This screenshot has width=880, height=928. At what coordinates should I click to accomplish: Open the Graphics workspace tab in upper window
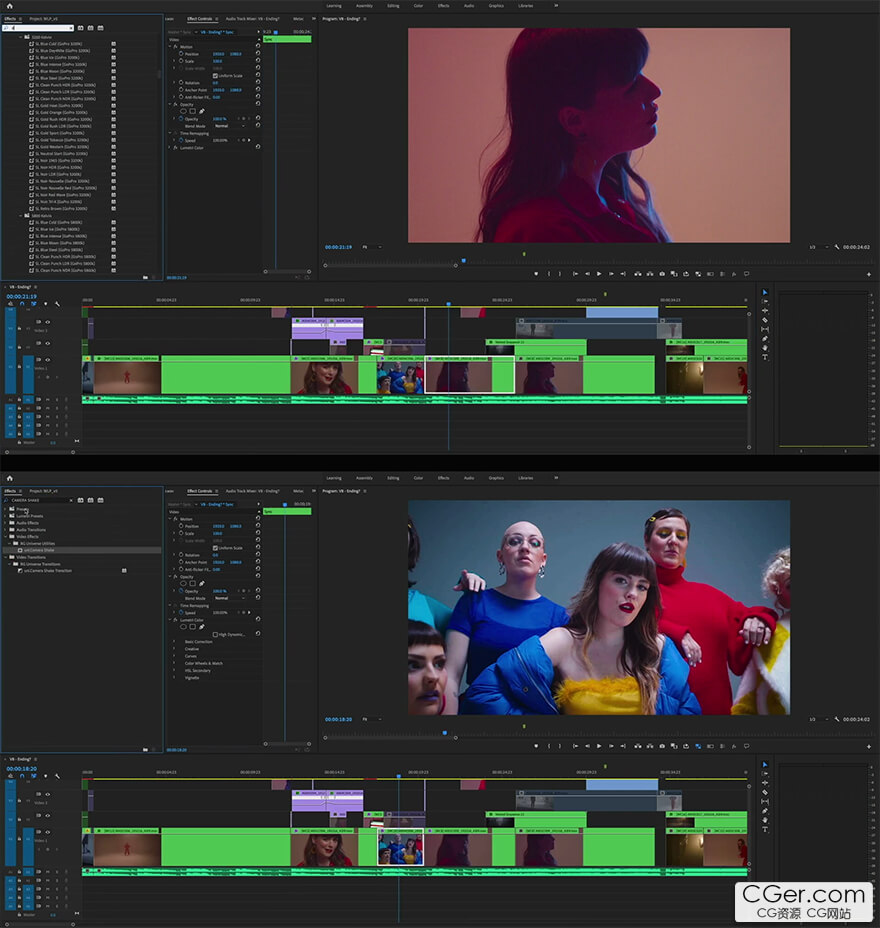496,6
